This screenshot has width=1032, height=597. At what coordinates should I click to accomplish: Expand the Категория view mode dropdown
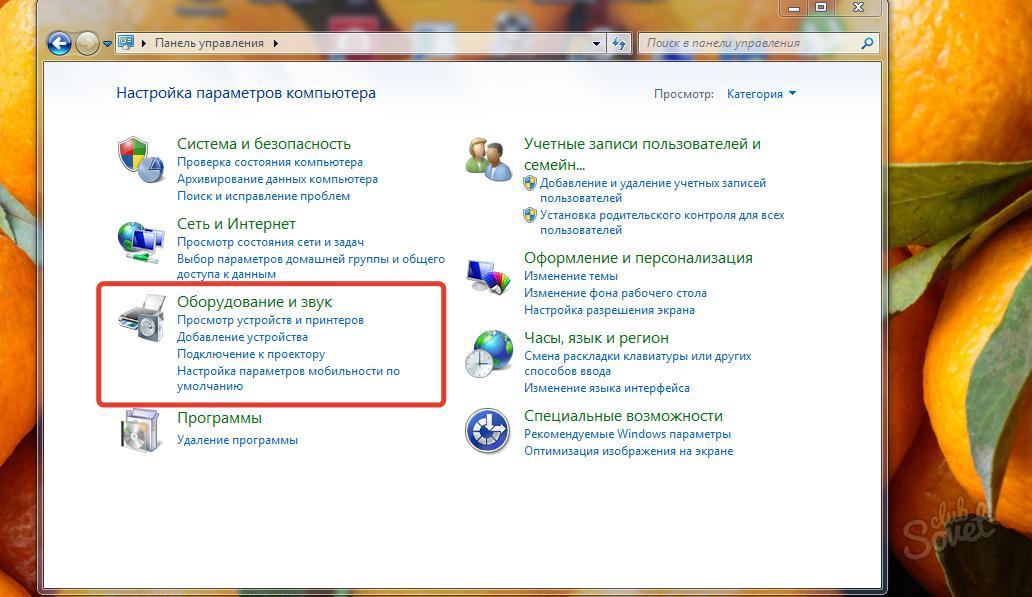(x=761, y=94)
